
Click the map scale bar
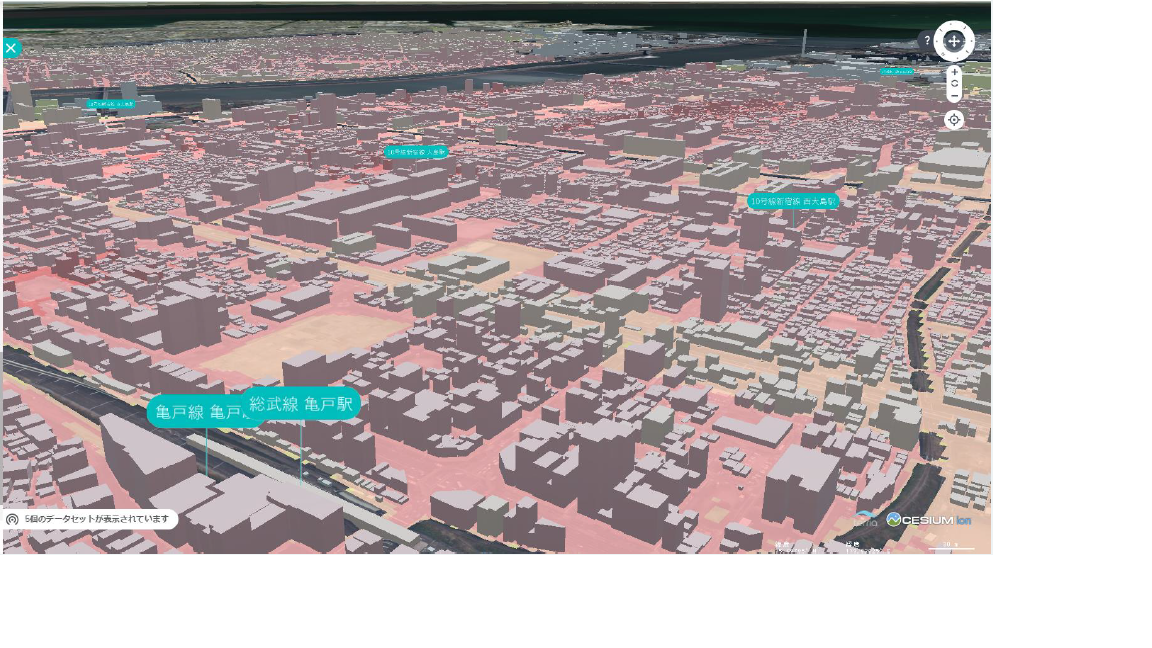pos(951,546)
